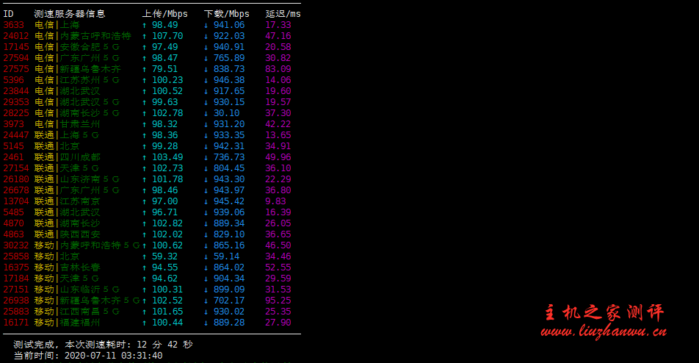Click latency value 36.10

tap(278, 168)
